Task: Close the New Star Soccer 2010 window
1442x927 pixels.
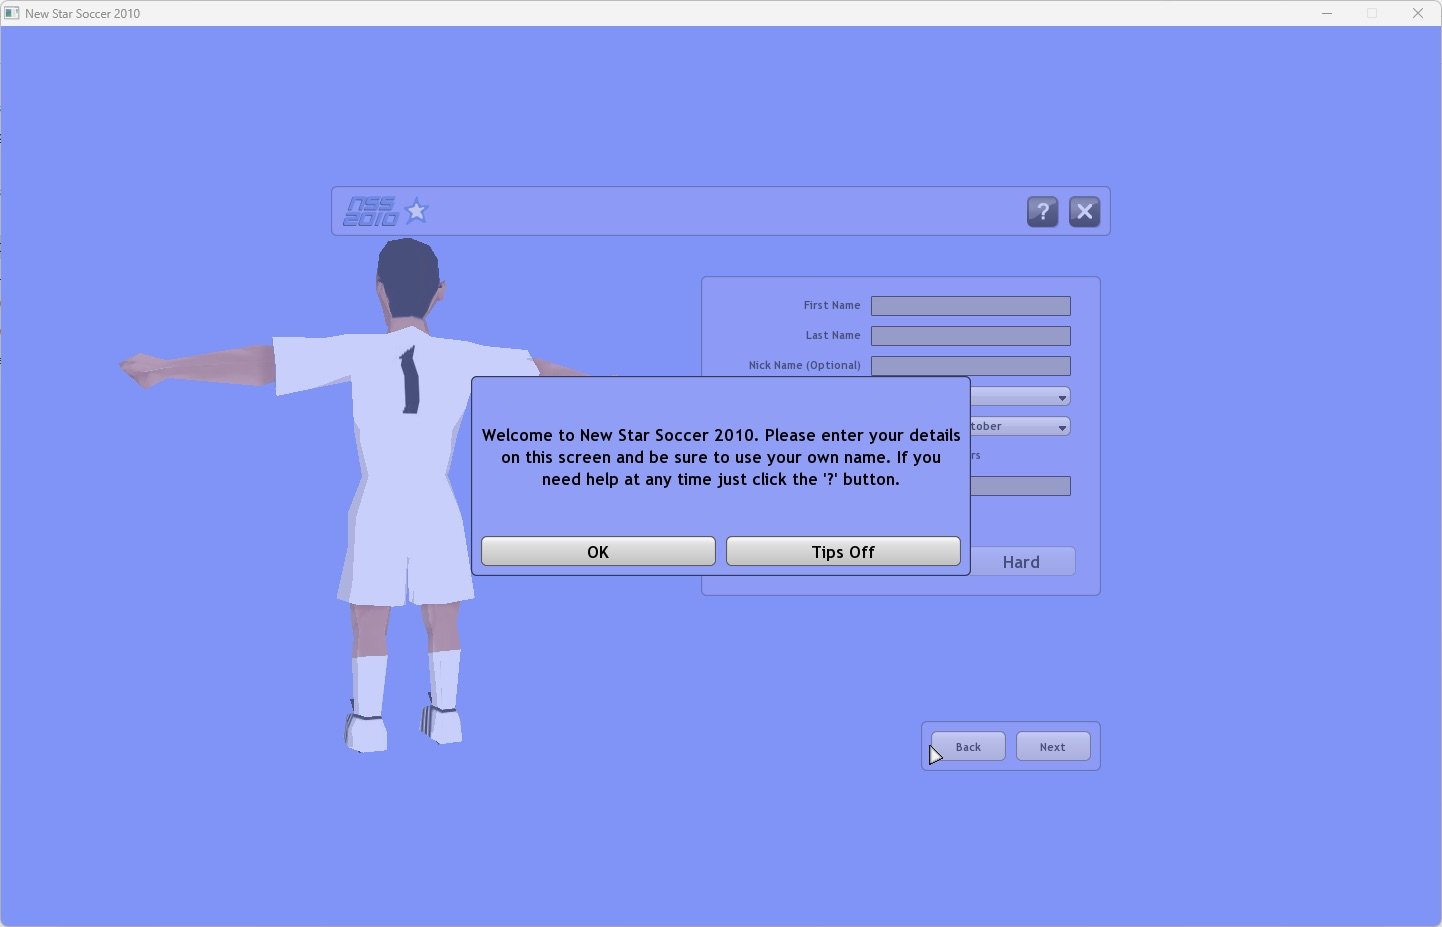Action: click(x=1417, y=13)
